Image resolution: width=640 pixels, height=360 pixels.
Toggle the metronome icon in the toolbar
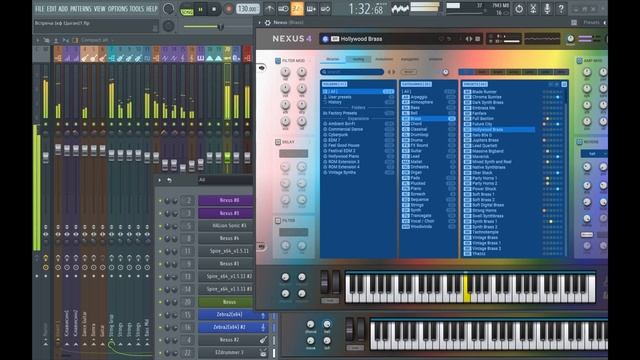[x=269, y=9]
